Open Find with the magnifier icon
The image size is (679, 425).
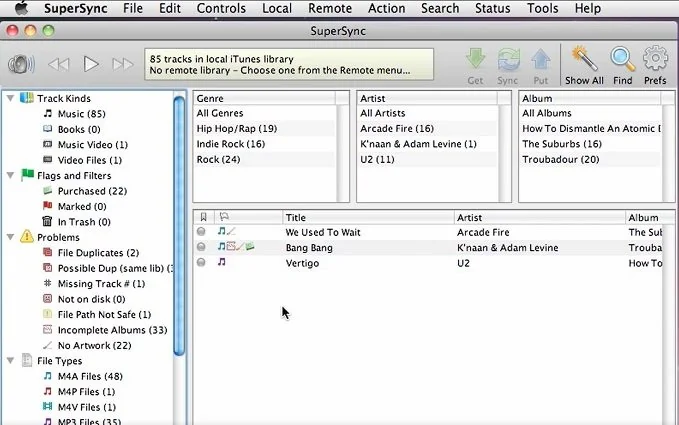623,58
